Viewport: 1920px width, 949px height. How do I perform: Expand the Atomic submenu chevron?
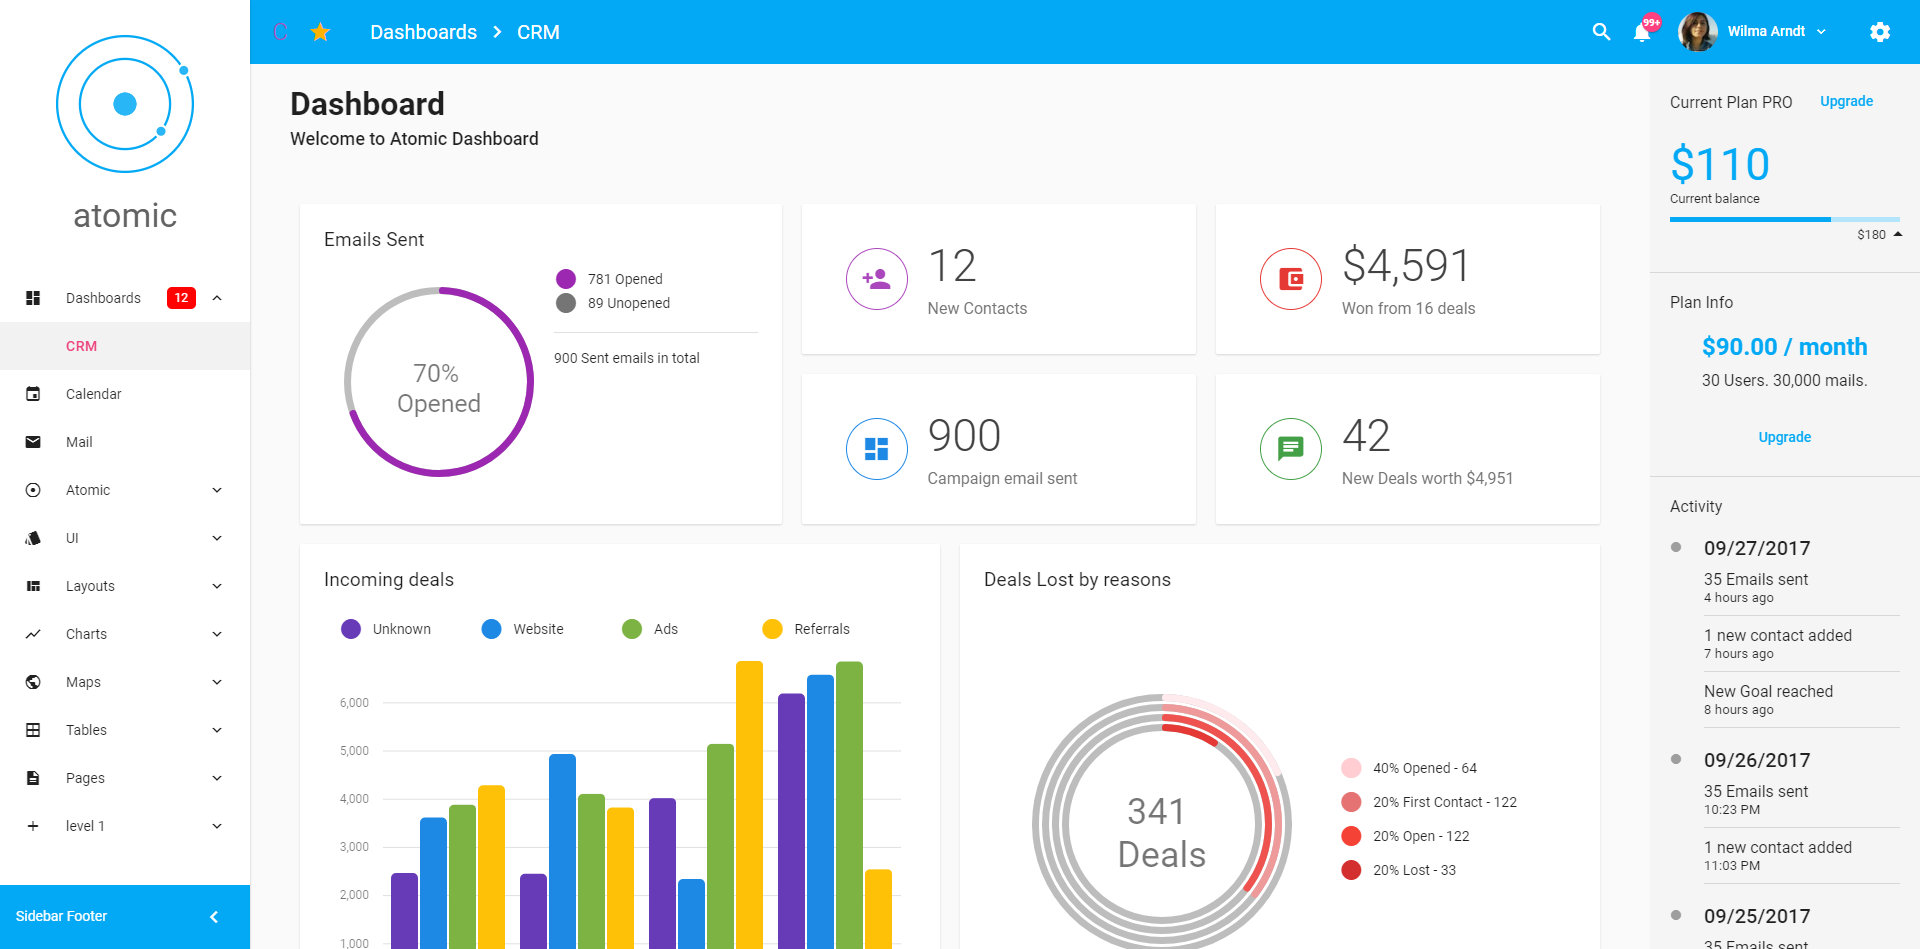click(x=217, y=490)
